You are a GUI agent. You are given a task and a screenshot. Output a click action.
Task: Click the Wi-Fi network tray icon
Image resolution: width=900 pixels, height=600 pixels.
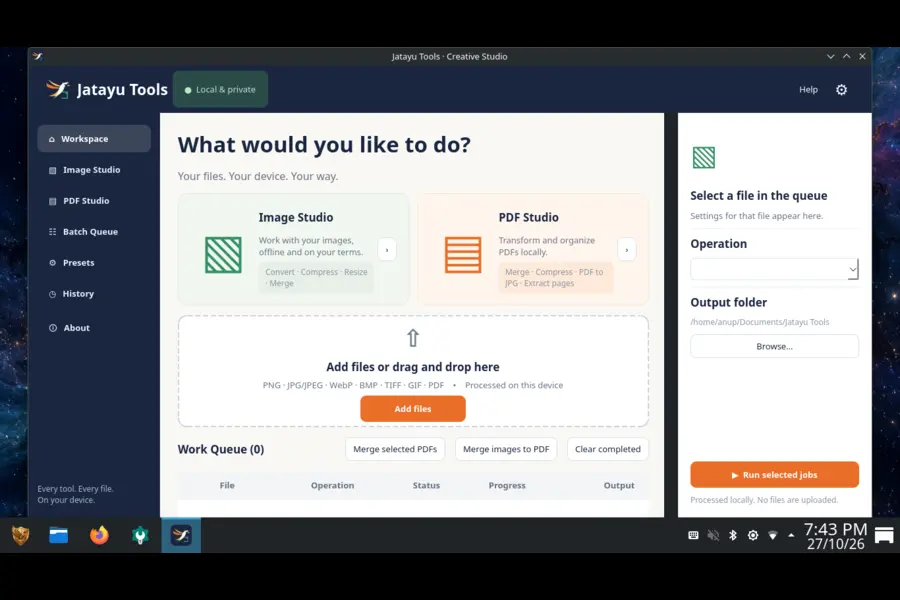click(773, 535)
